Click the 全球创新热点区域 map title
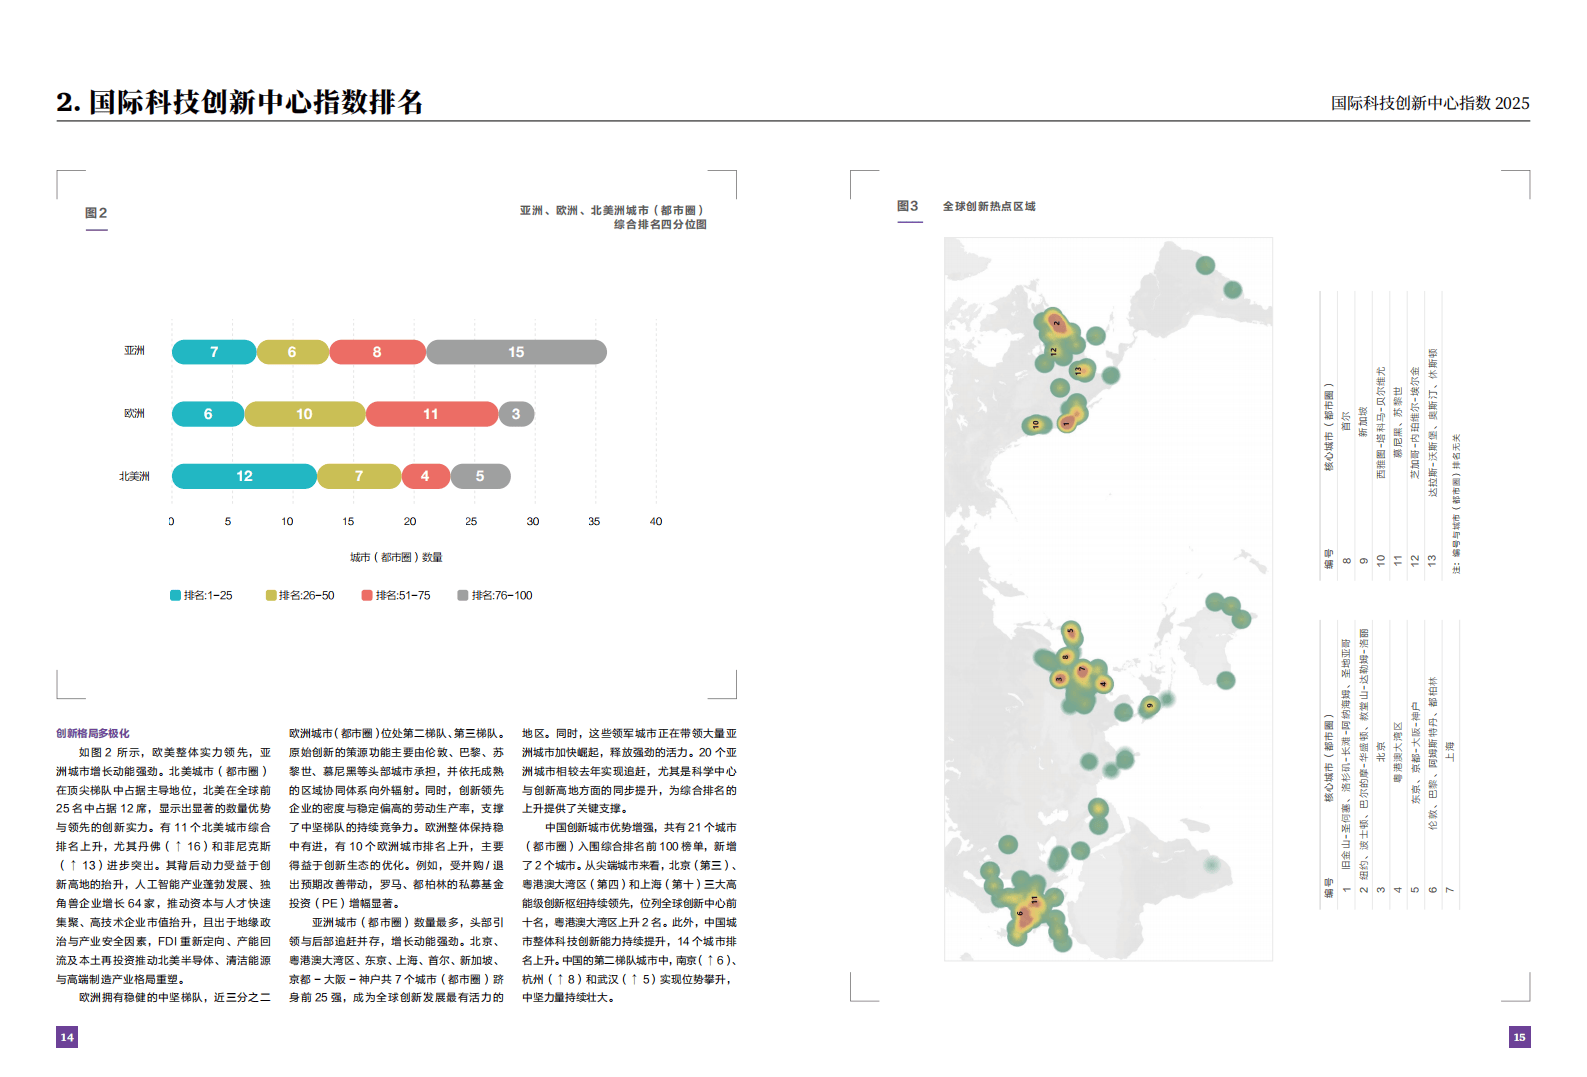The image size is (1587, 1077). click(989, 206)
